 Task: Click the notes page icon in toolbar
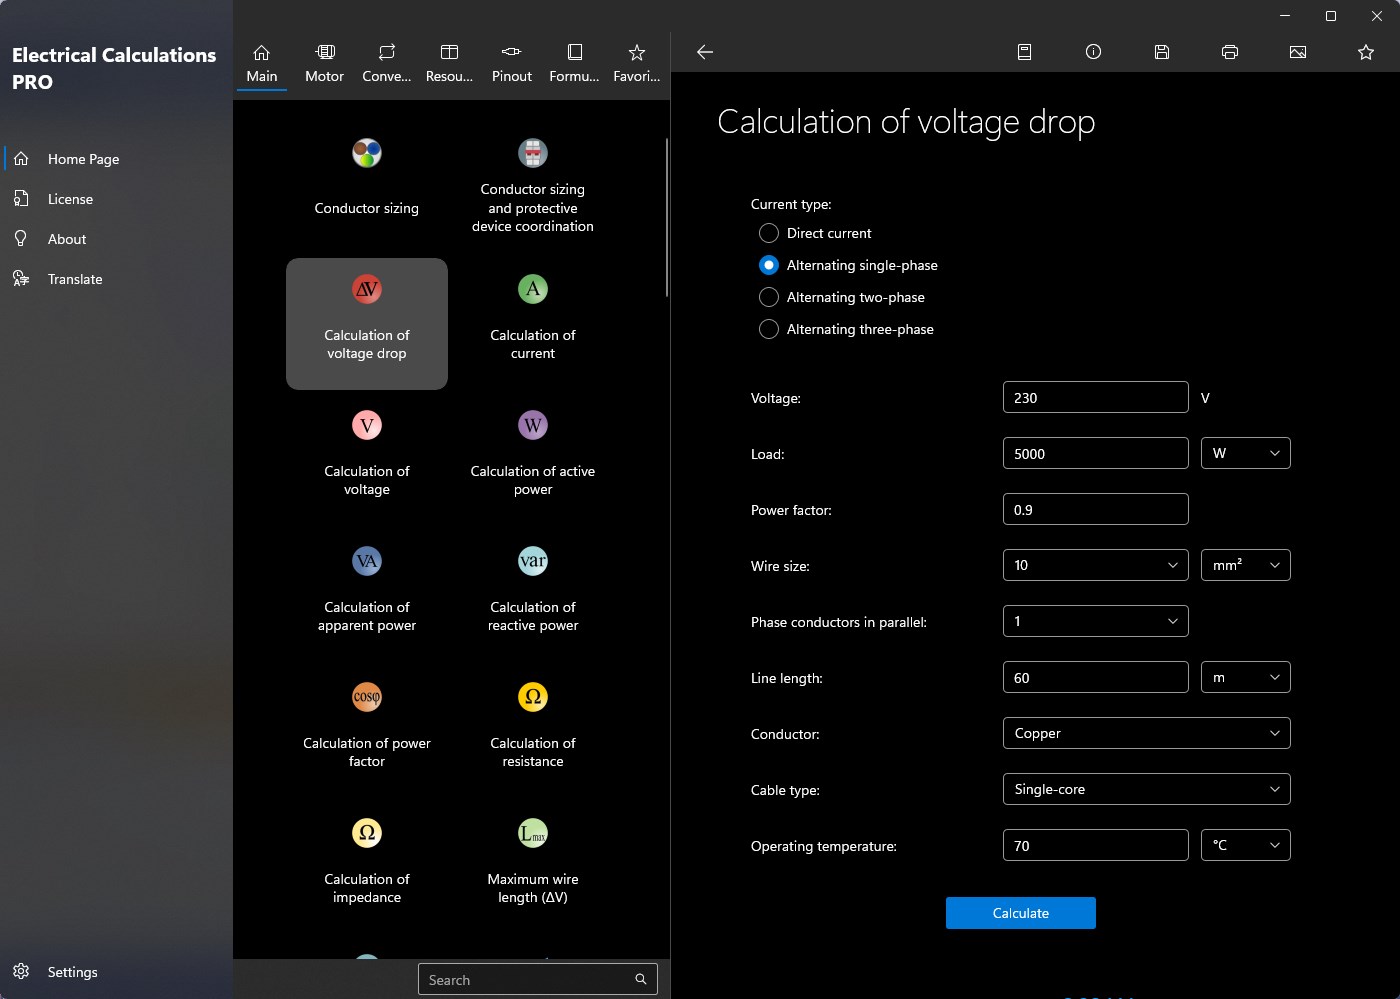point(1025,52)
